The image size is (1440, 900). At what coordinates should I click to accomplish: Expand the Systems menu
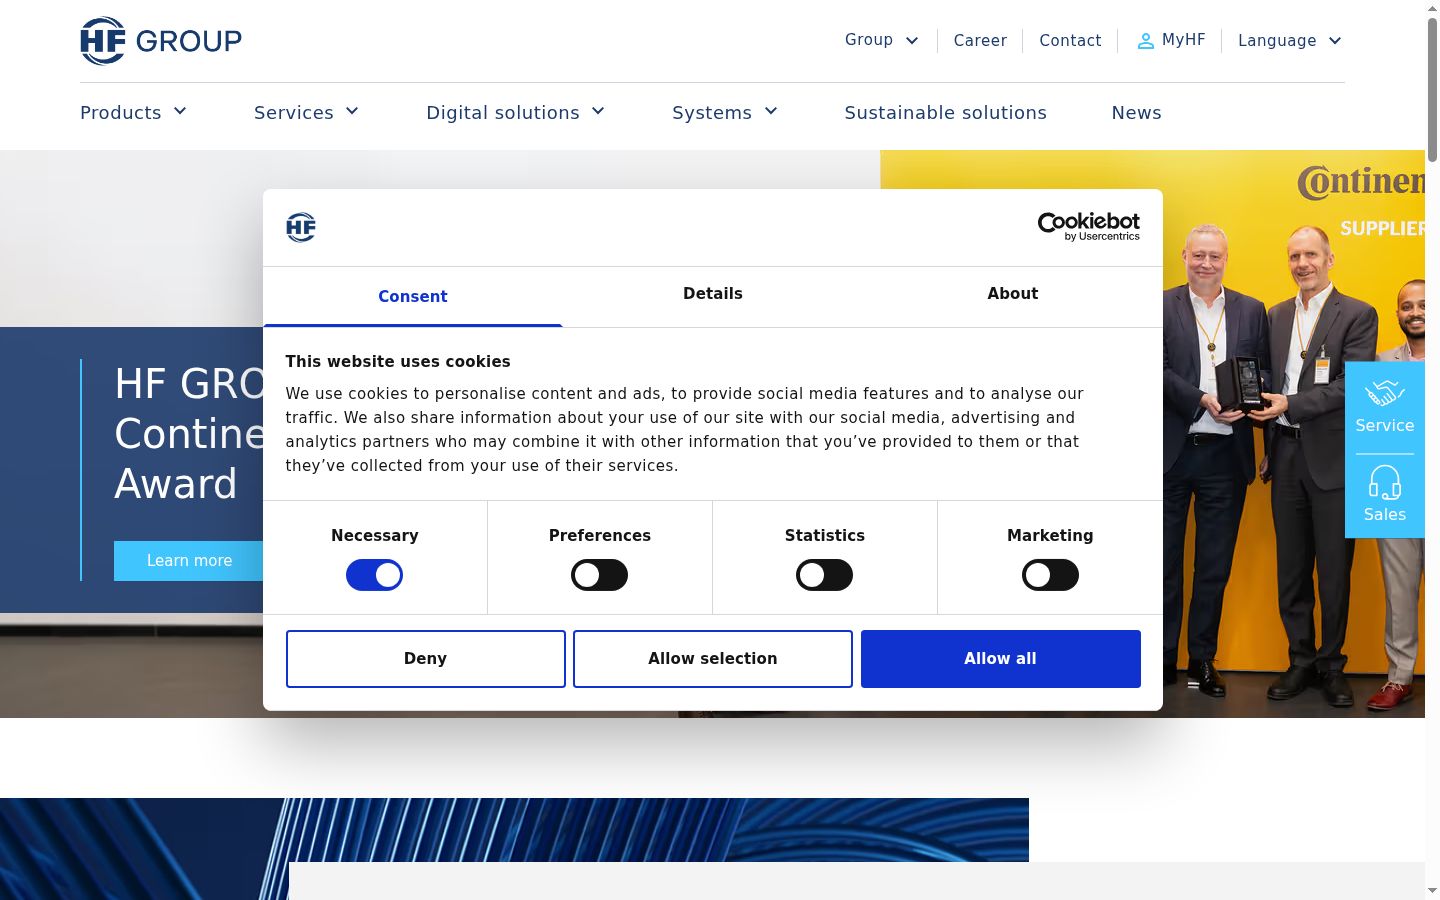coord(725,112)
